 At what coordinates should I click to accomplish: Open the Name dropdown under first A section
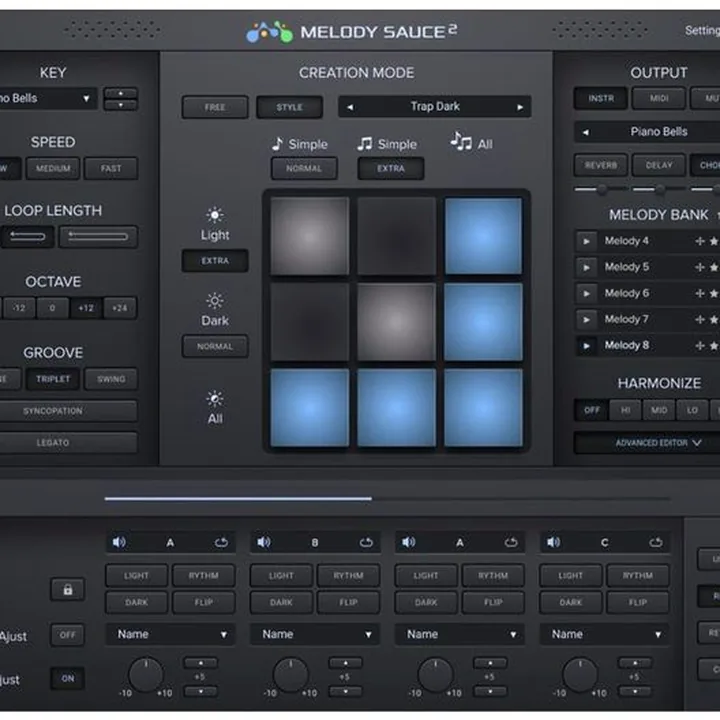[170, 635]
